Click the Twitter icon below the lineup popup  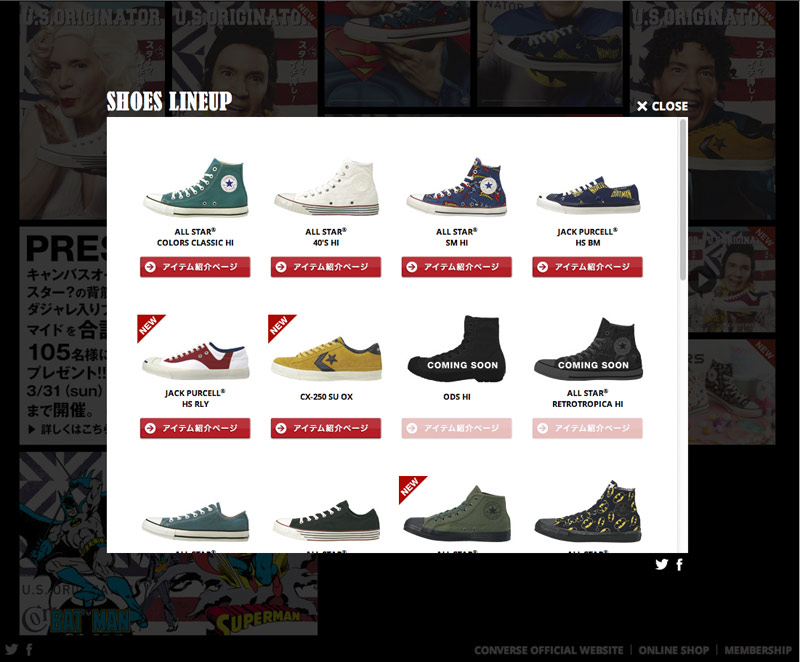tap(662, 564)
